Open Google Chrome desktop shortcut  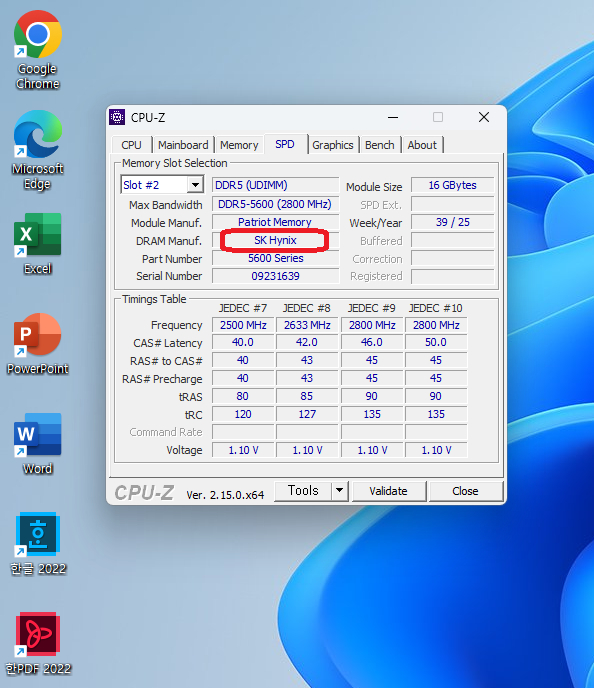(38, 49)
